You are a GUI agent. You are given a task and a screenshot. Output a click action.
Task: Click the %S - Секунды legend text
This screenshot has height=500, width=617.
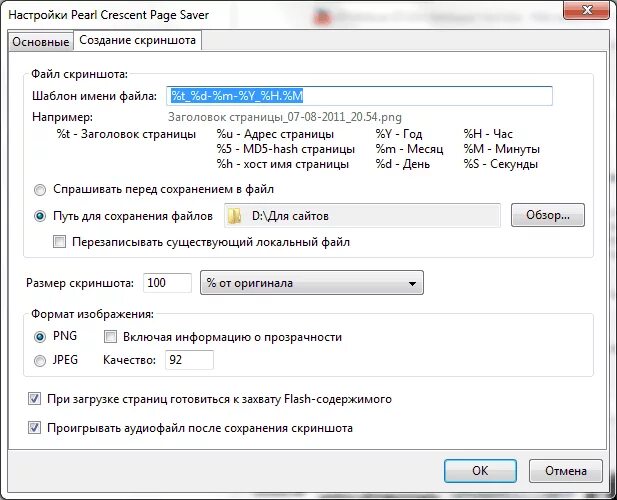click(x=501, y=164)
